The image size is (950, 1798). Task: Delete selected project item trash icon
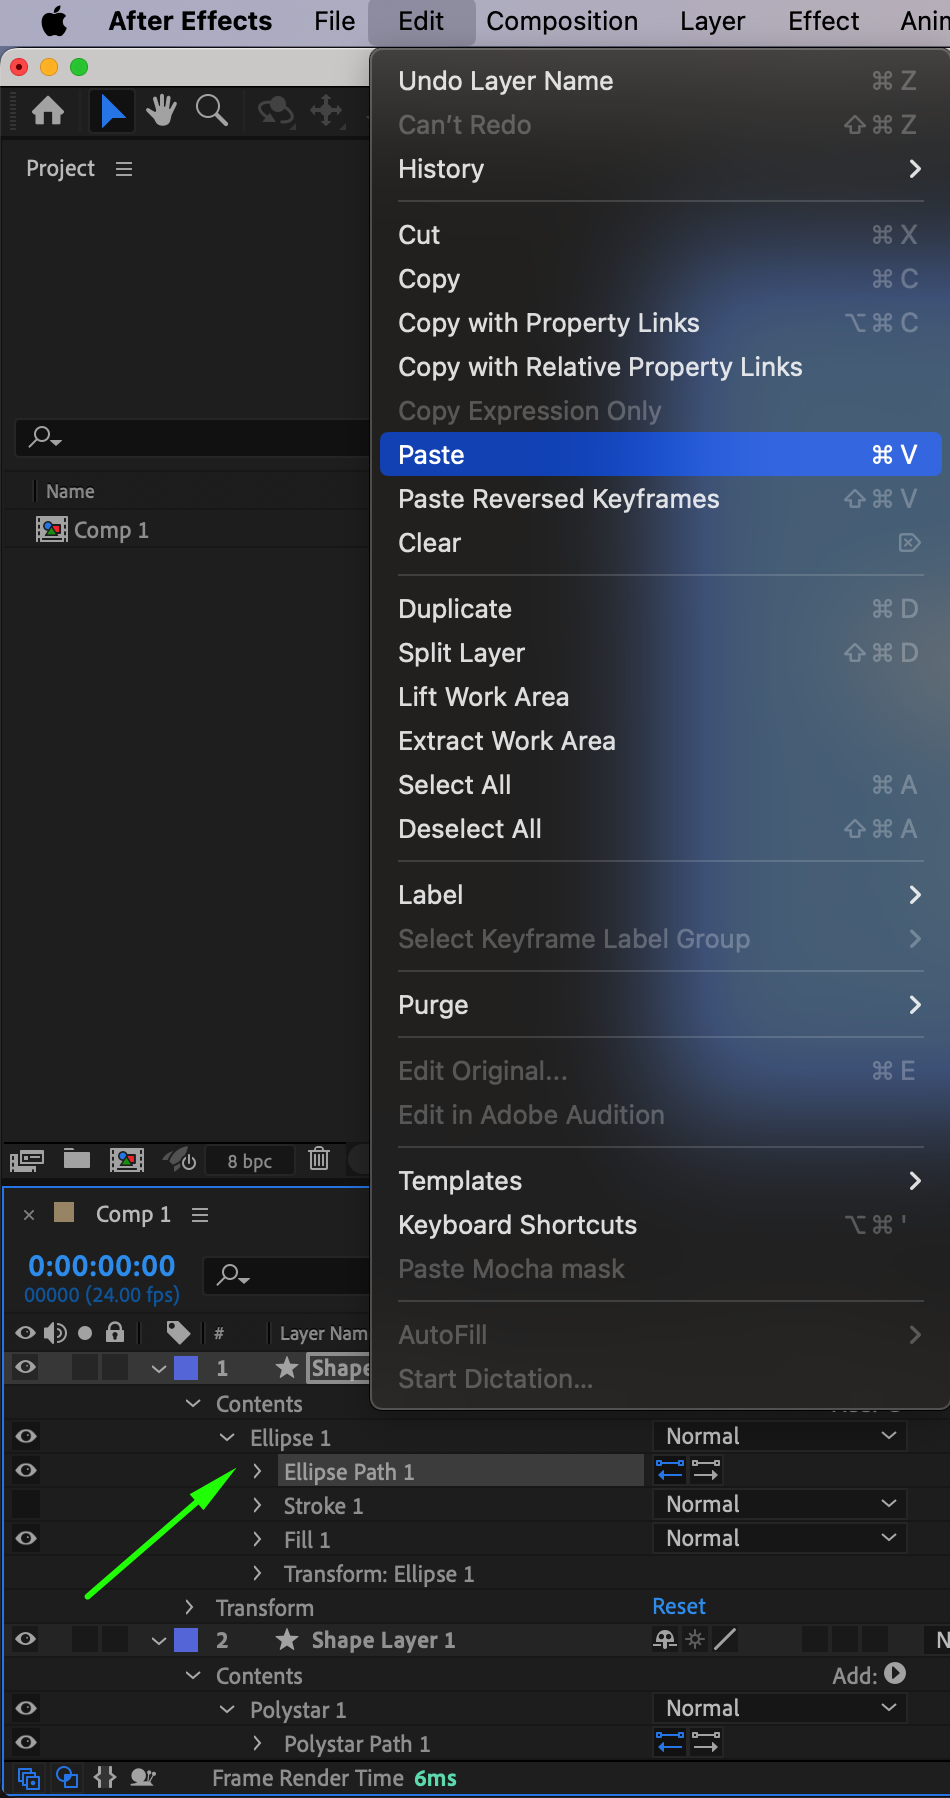319,1159
